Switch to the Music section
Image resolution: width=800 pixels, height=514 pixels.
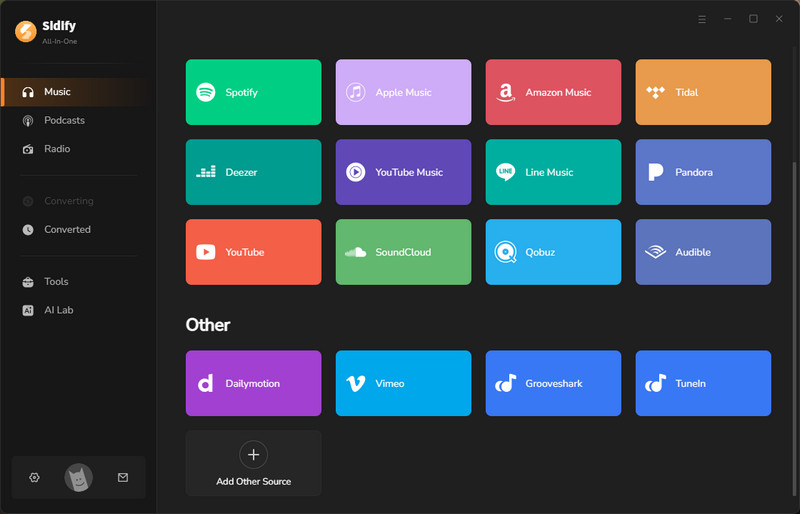click(x=77, y=92)
